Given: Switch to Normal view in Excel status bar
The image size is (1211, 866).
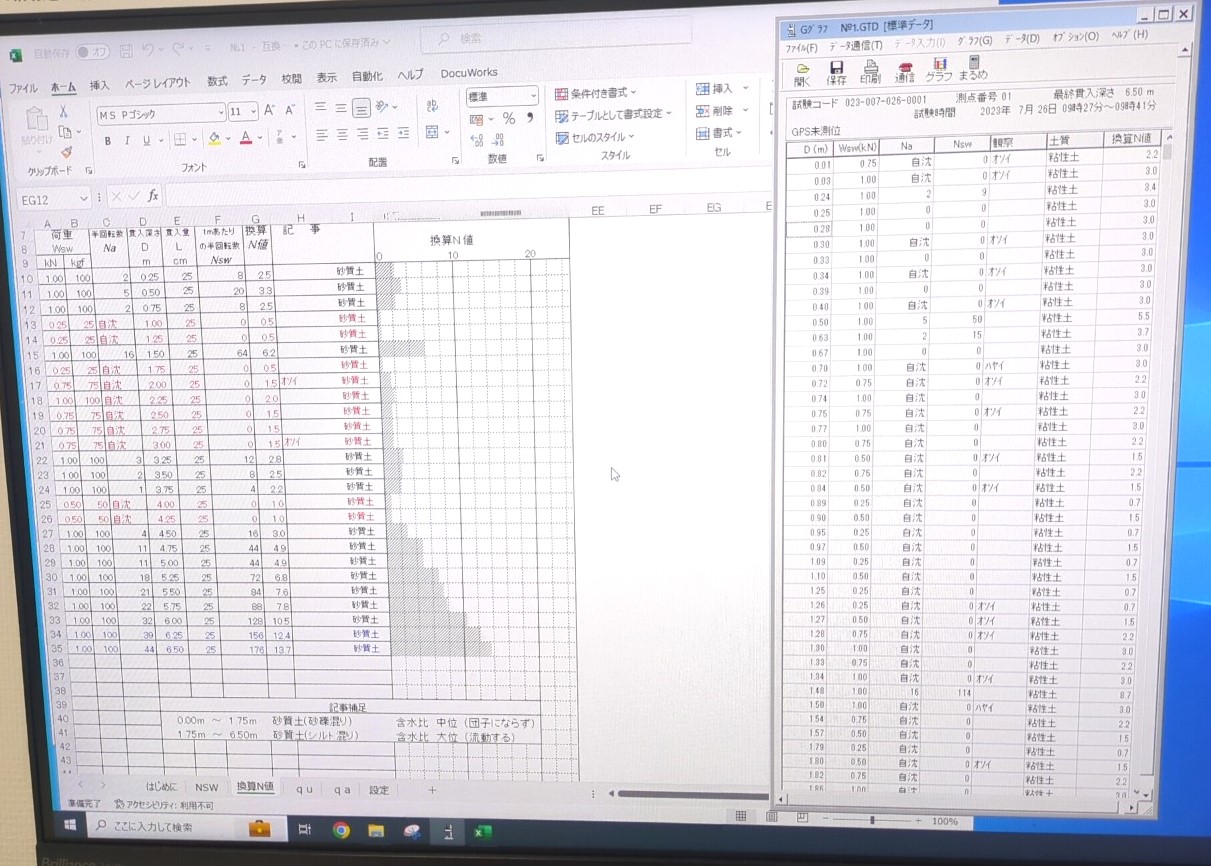Looking at the screenshot, I should click(x=740, y=816).
